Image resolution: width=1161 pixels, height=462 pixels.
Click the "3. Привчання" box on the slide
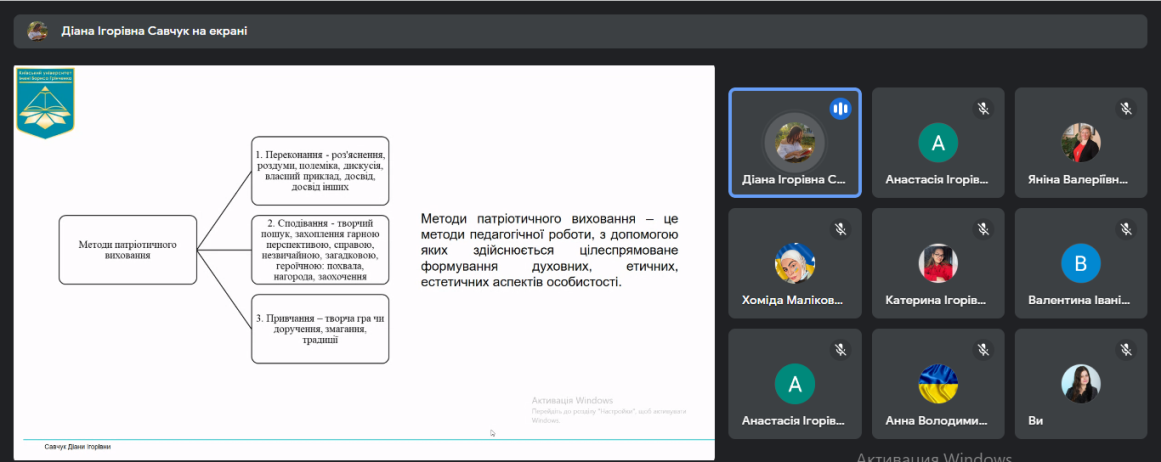[320, 329]
